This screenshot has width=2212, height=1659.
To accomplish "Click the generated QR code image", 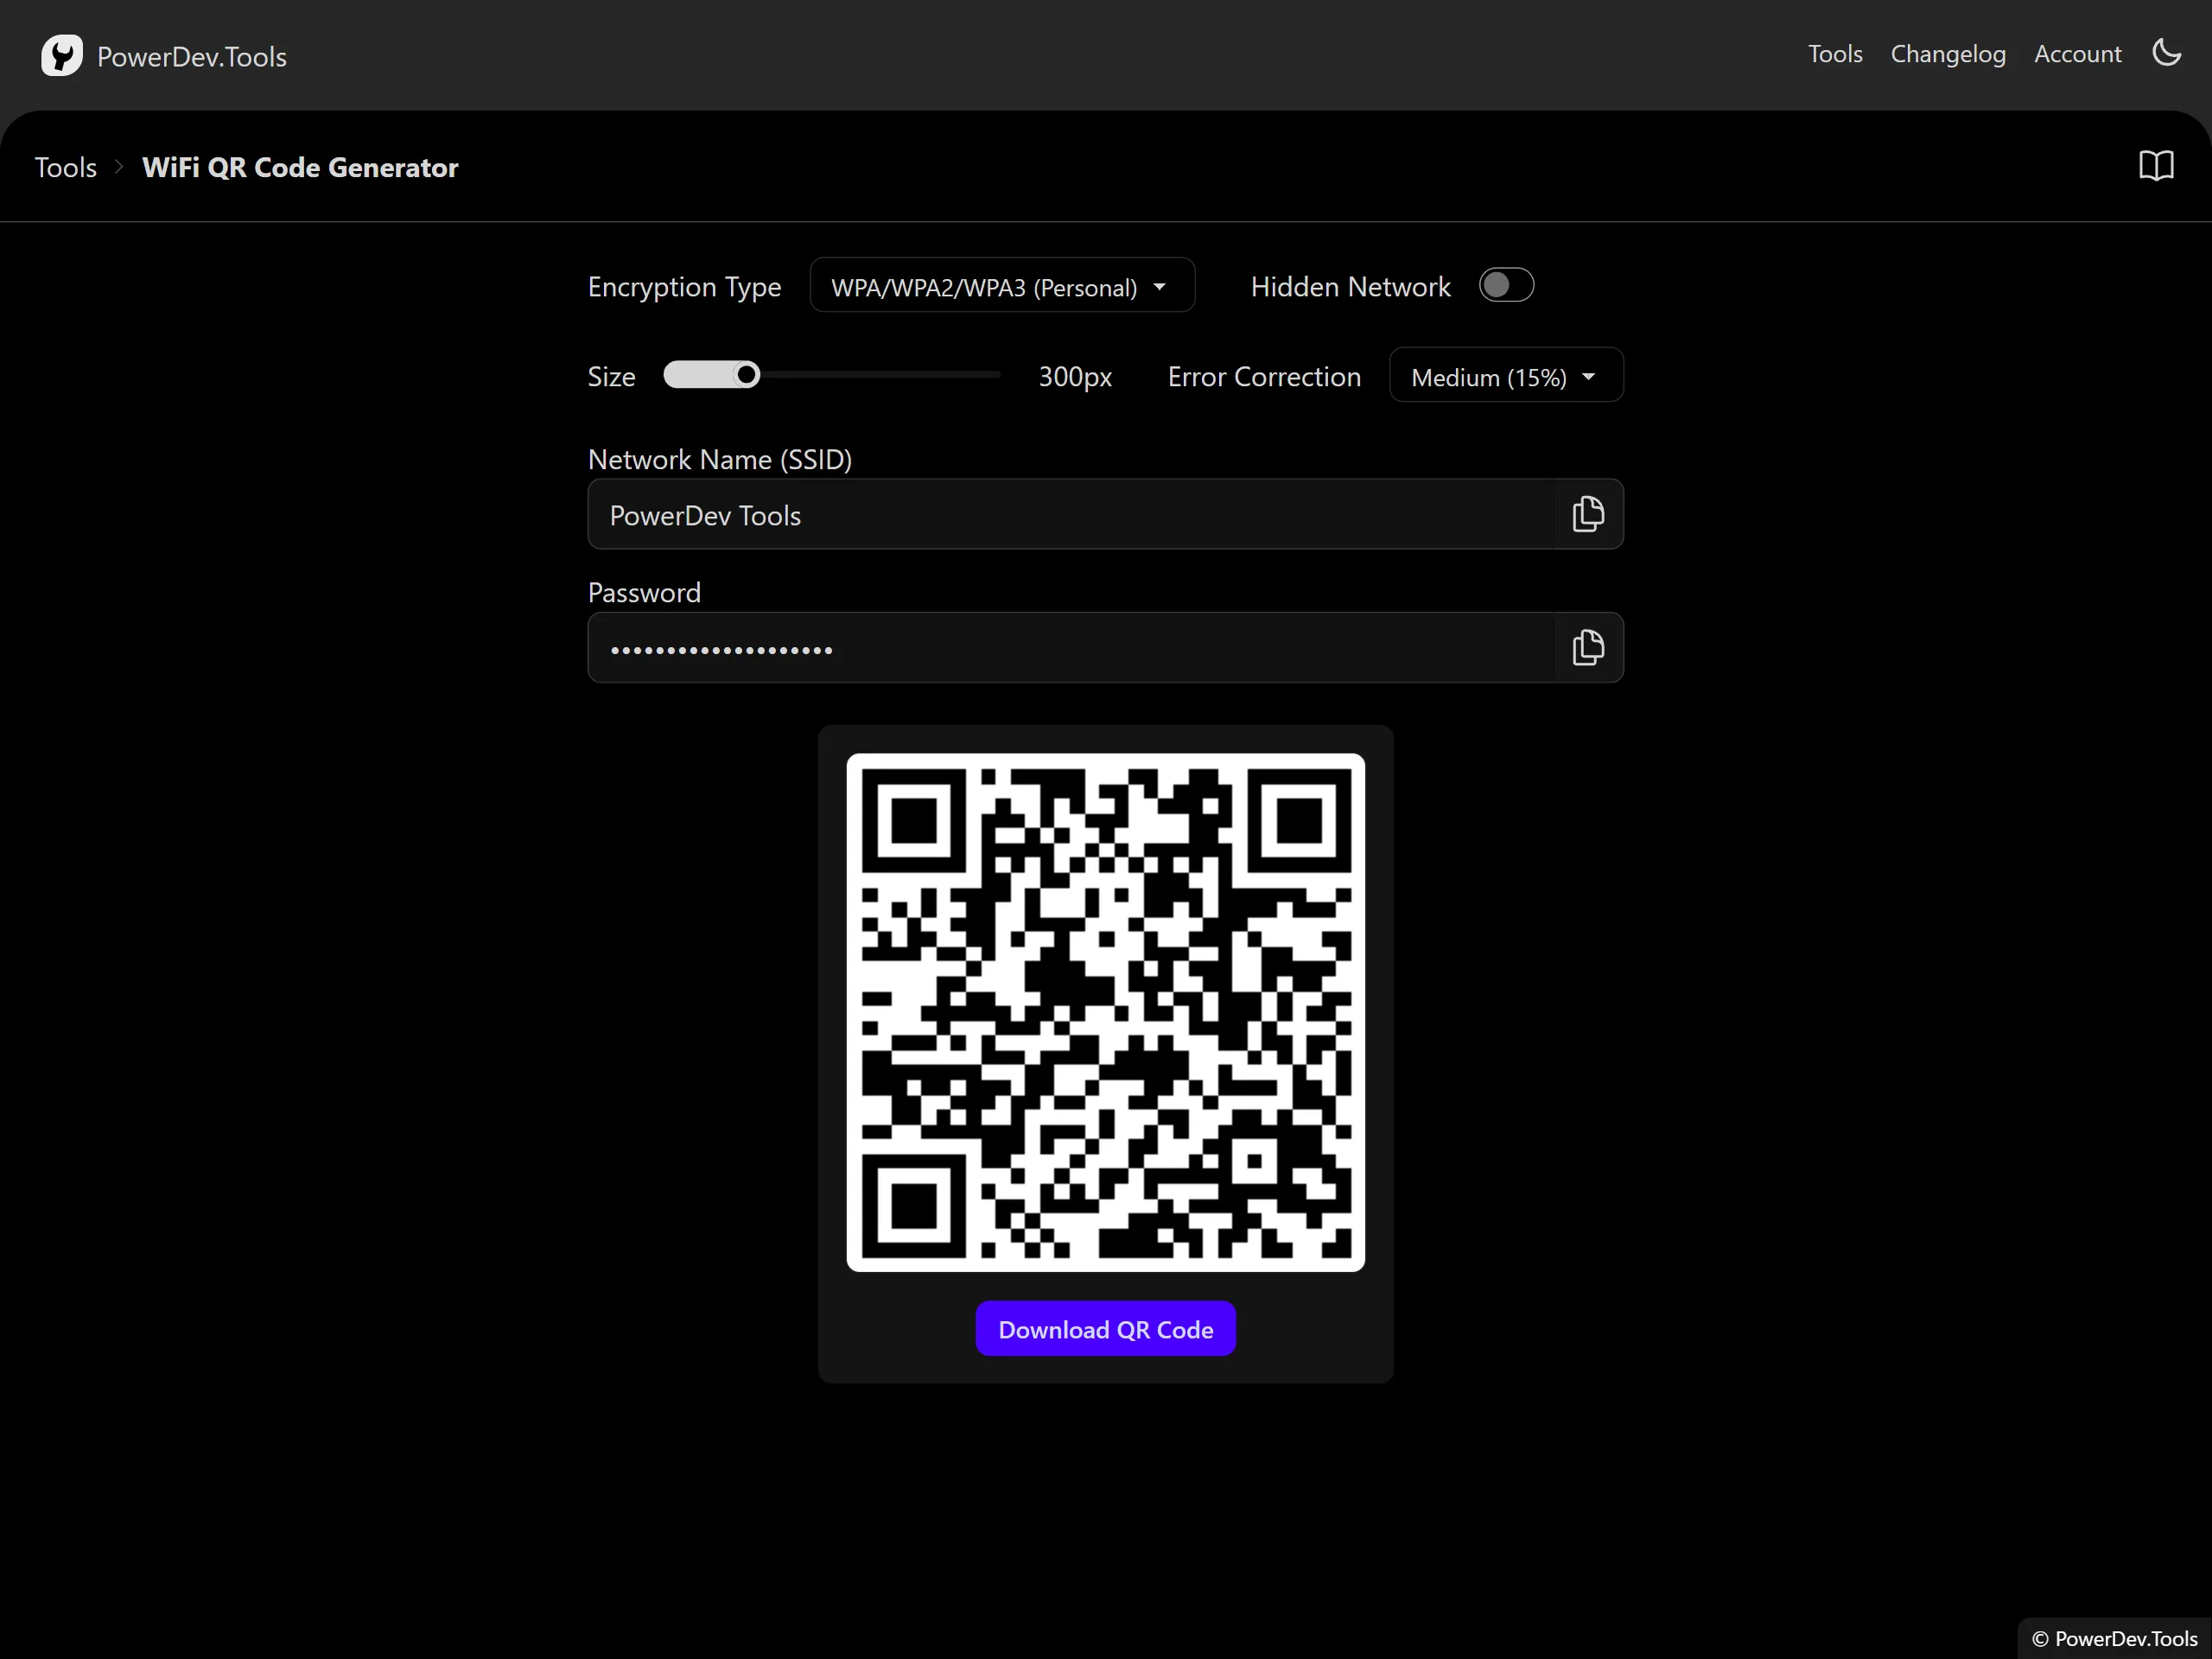I will (x=1105, y=1012).
